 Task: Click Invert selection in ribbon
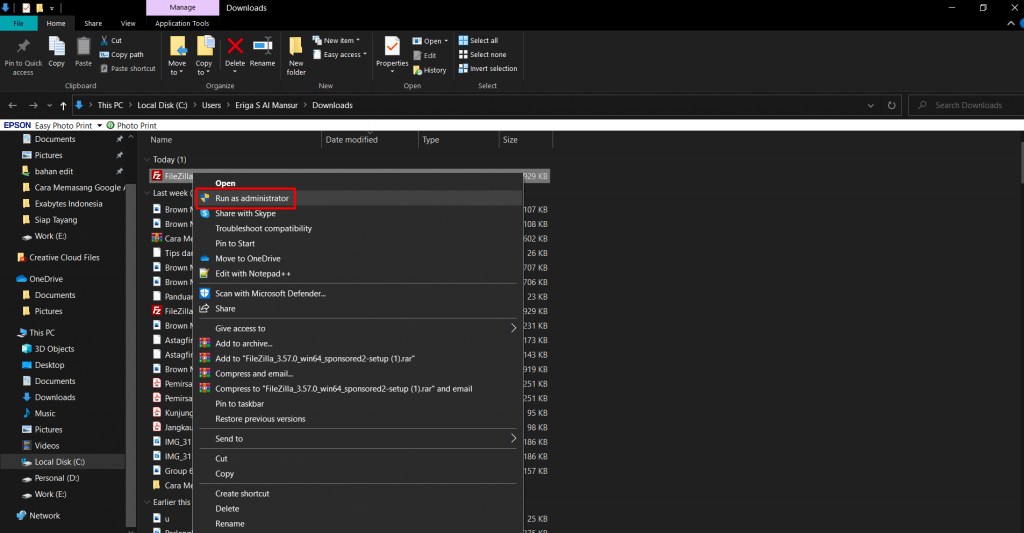pos(488,69)
